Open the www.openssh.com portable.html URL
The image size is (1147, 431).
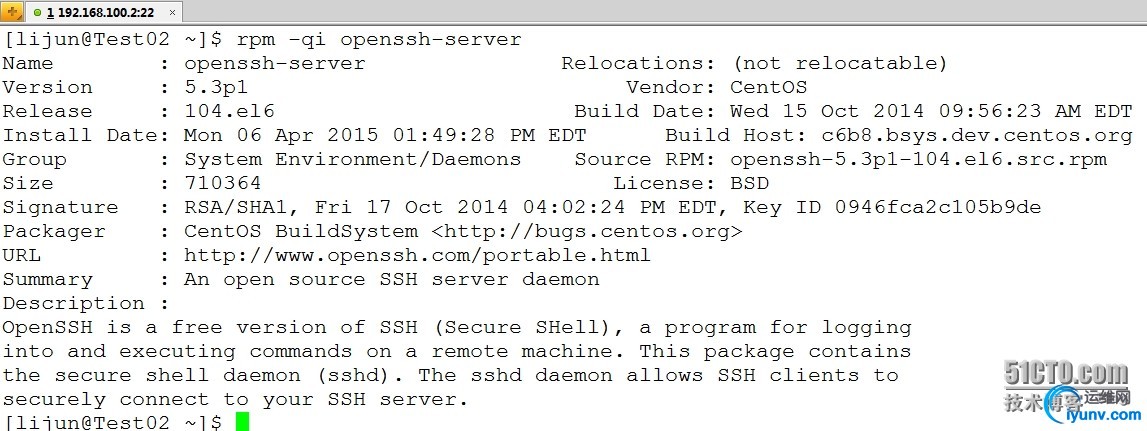pos(417,256)
